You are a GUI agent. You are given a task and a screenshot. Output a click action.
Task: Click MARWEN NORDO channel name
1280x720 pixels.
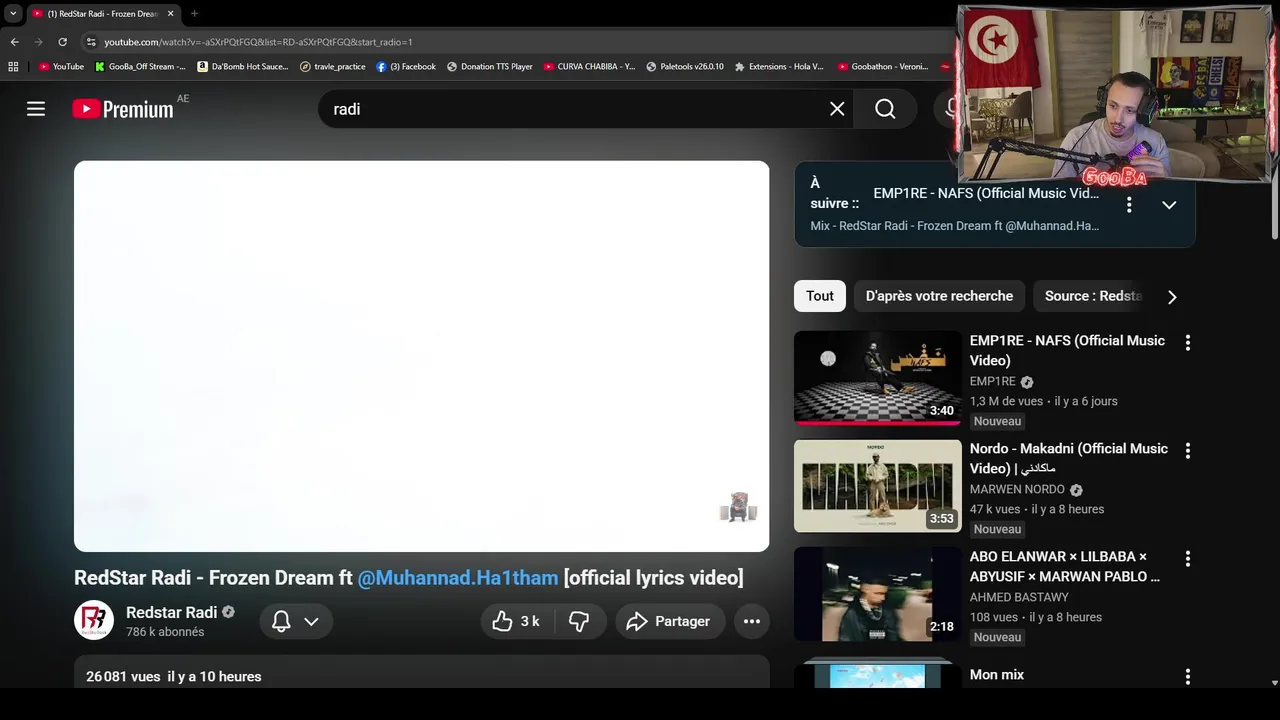1017,489
